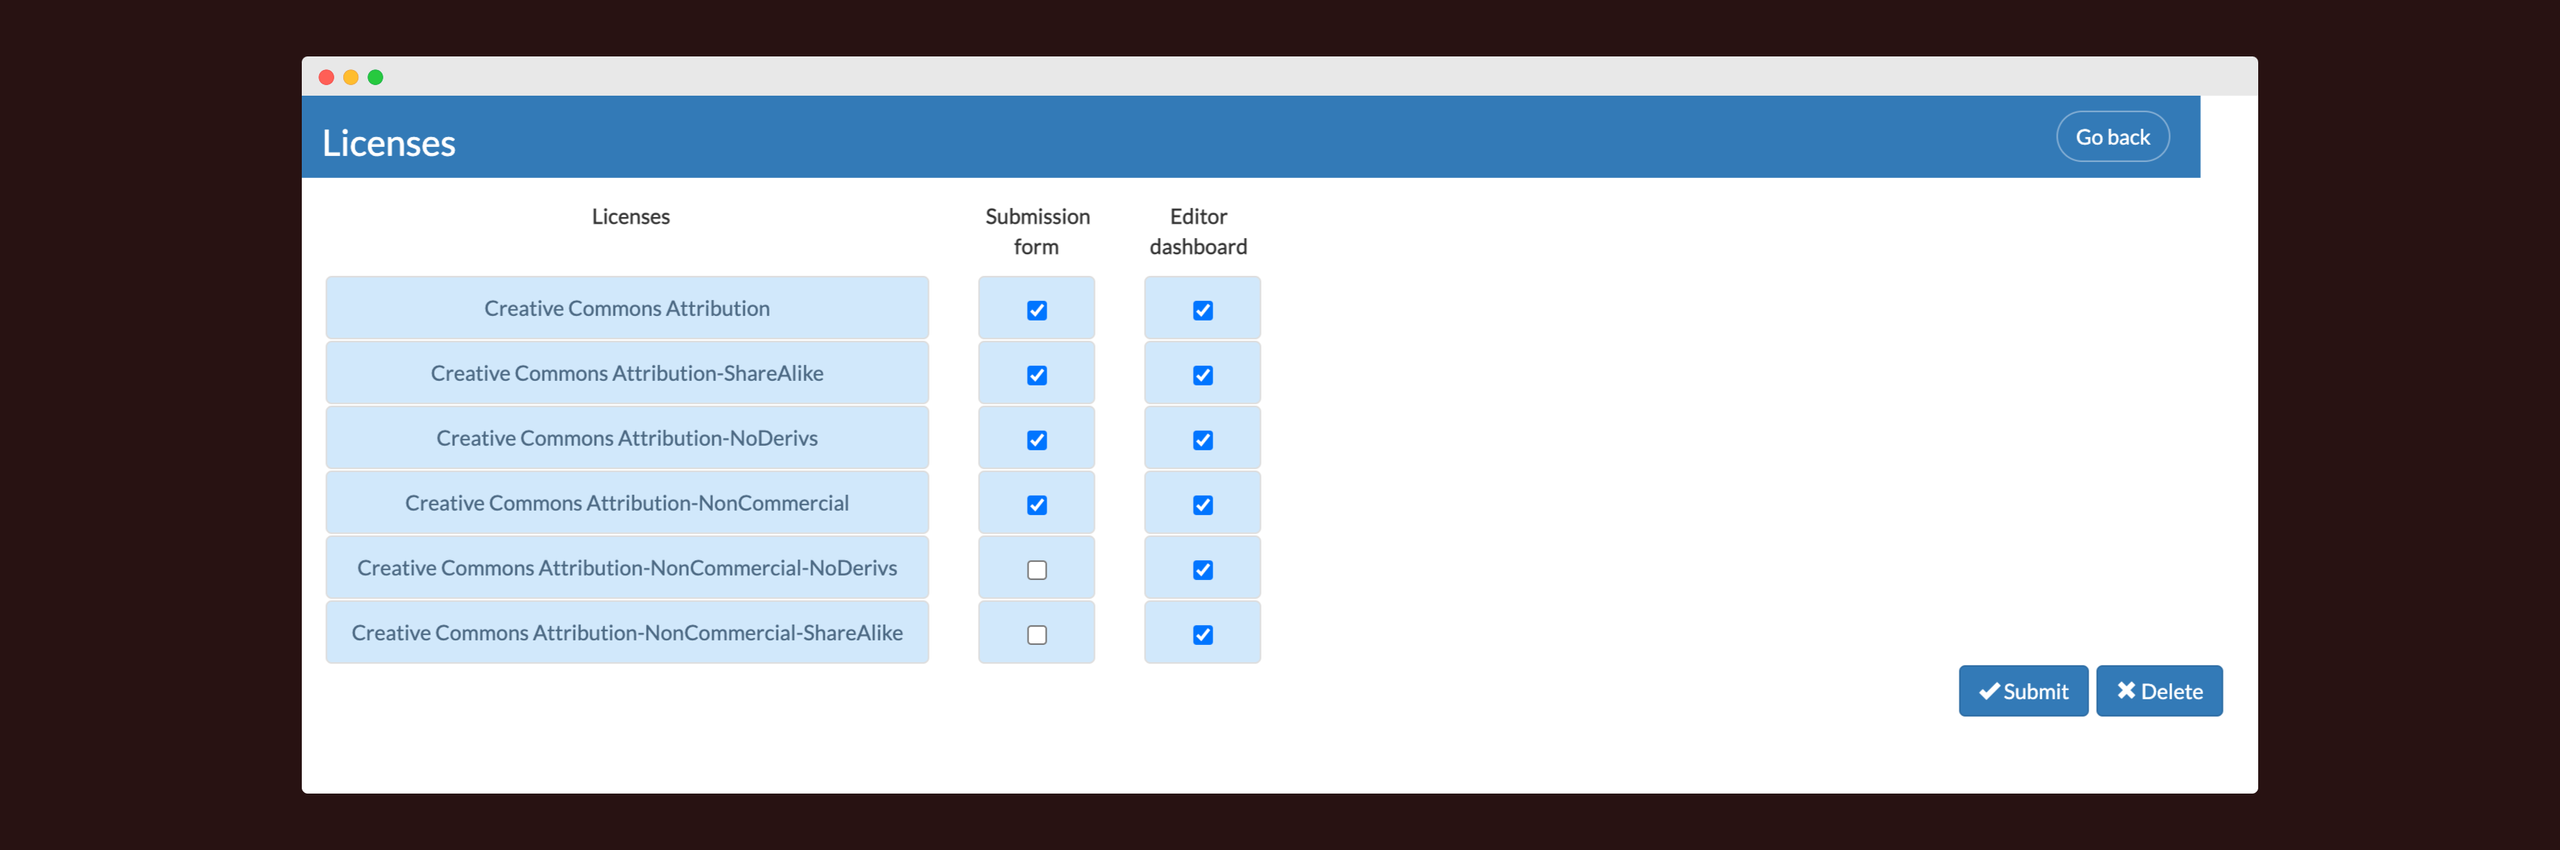This screenshot has height=850, width=2560.
Task: Uncheck Editor dashboard for Attribution-NonCommercial
Action: (x=1203, y=505)
